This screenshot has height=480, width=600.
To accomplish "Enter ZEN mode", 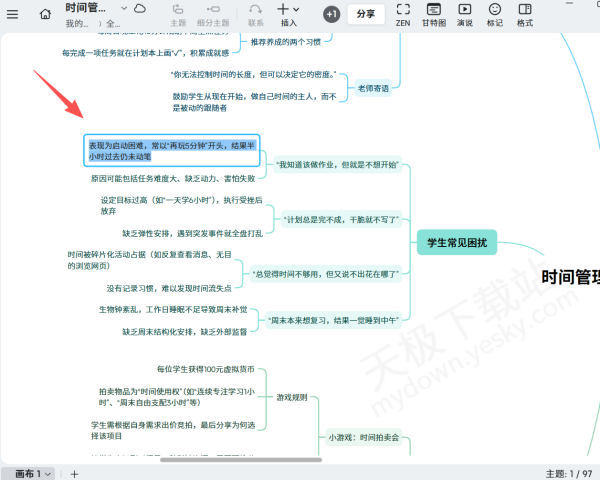I will [x=403, y=14].
